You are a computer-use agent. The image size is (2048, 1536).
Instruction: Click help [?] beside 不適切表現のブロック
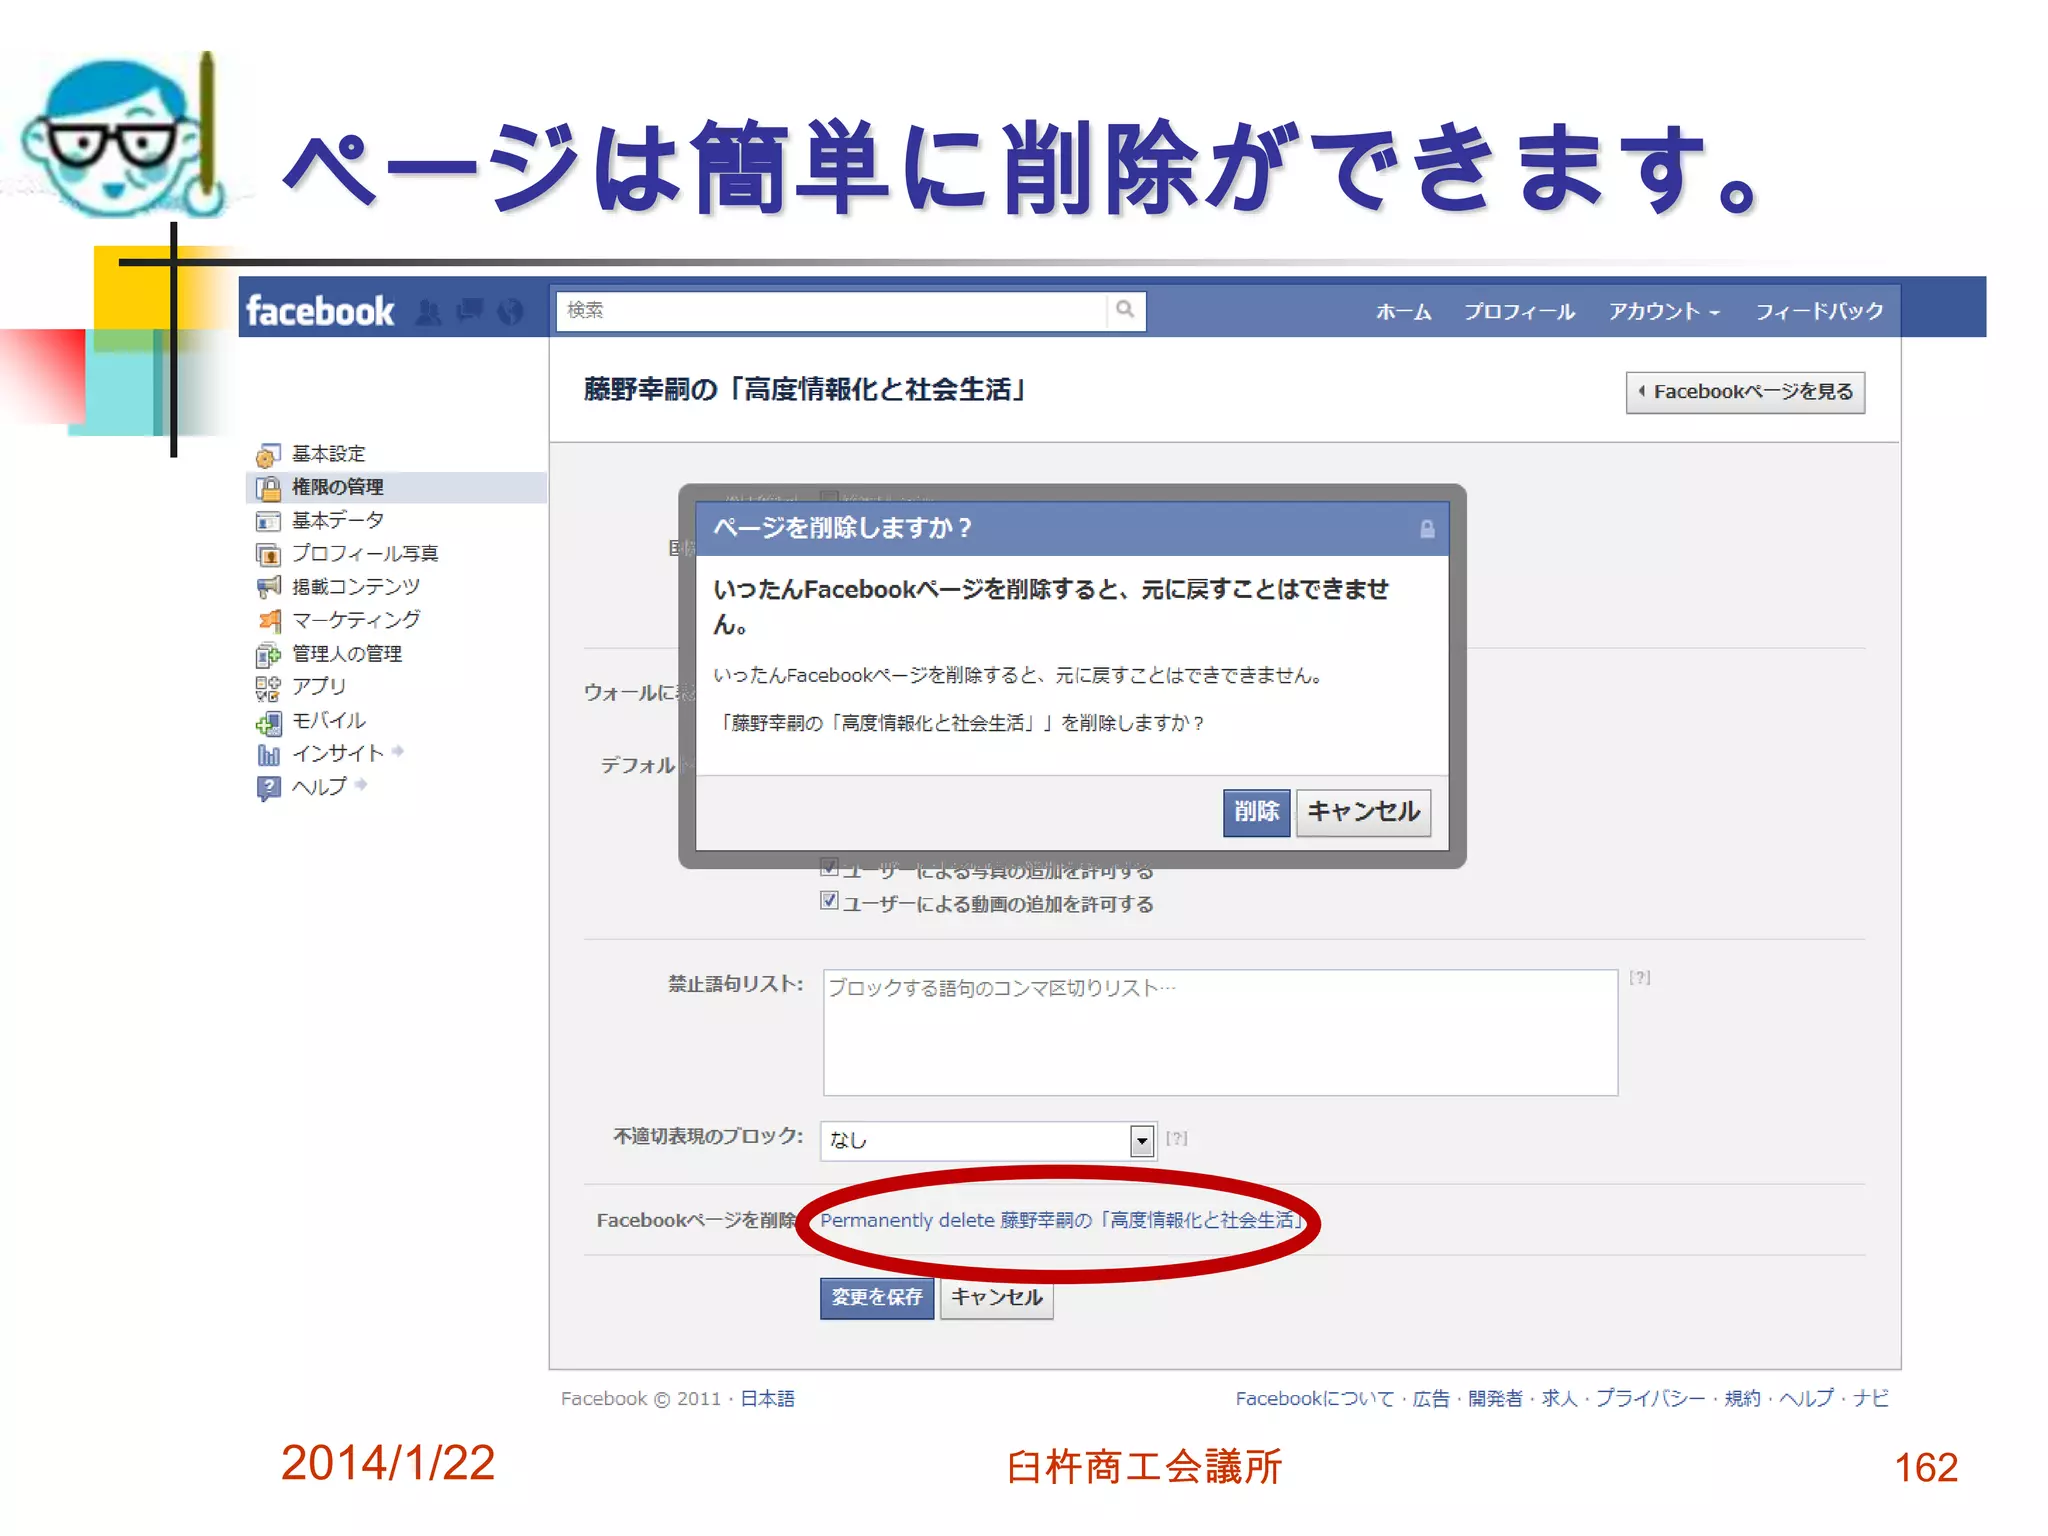[x=1177, y=1138]
